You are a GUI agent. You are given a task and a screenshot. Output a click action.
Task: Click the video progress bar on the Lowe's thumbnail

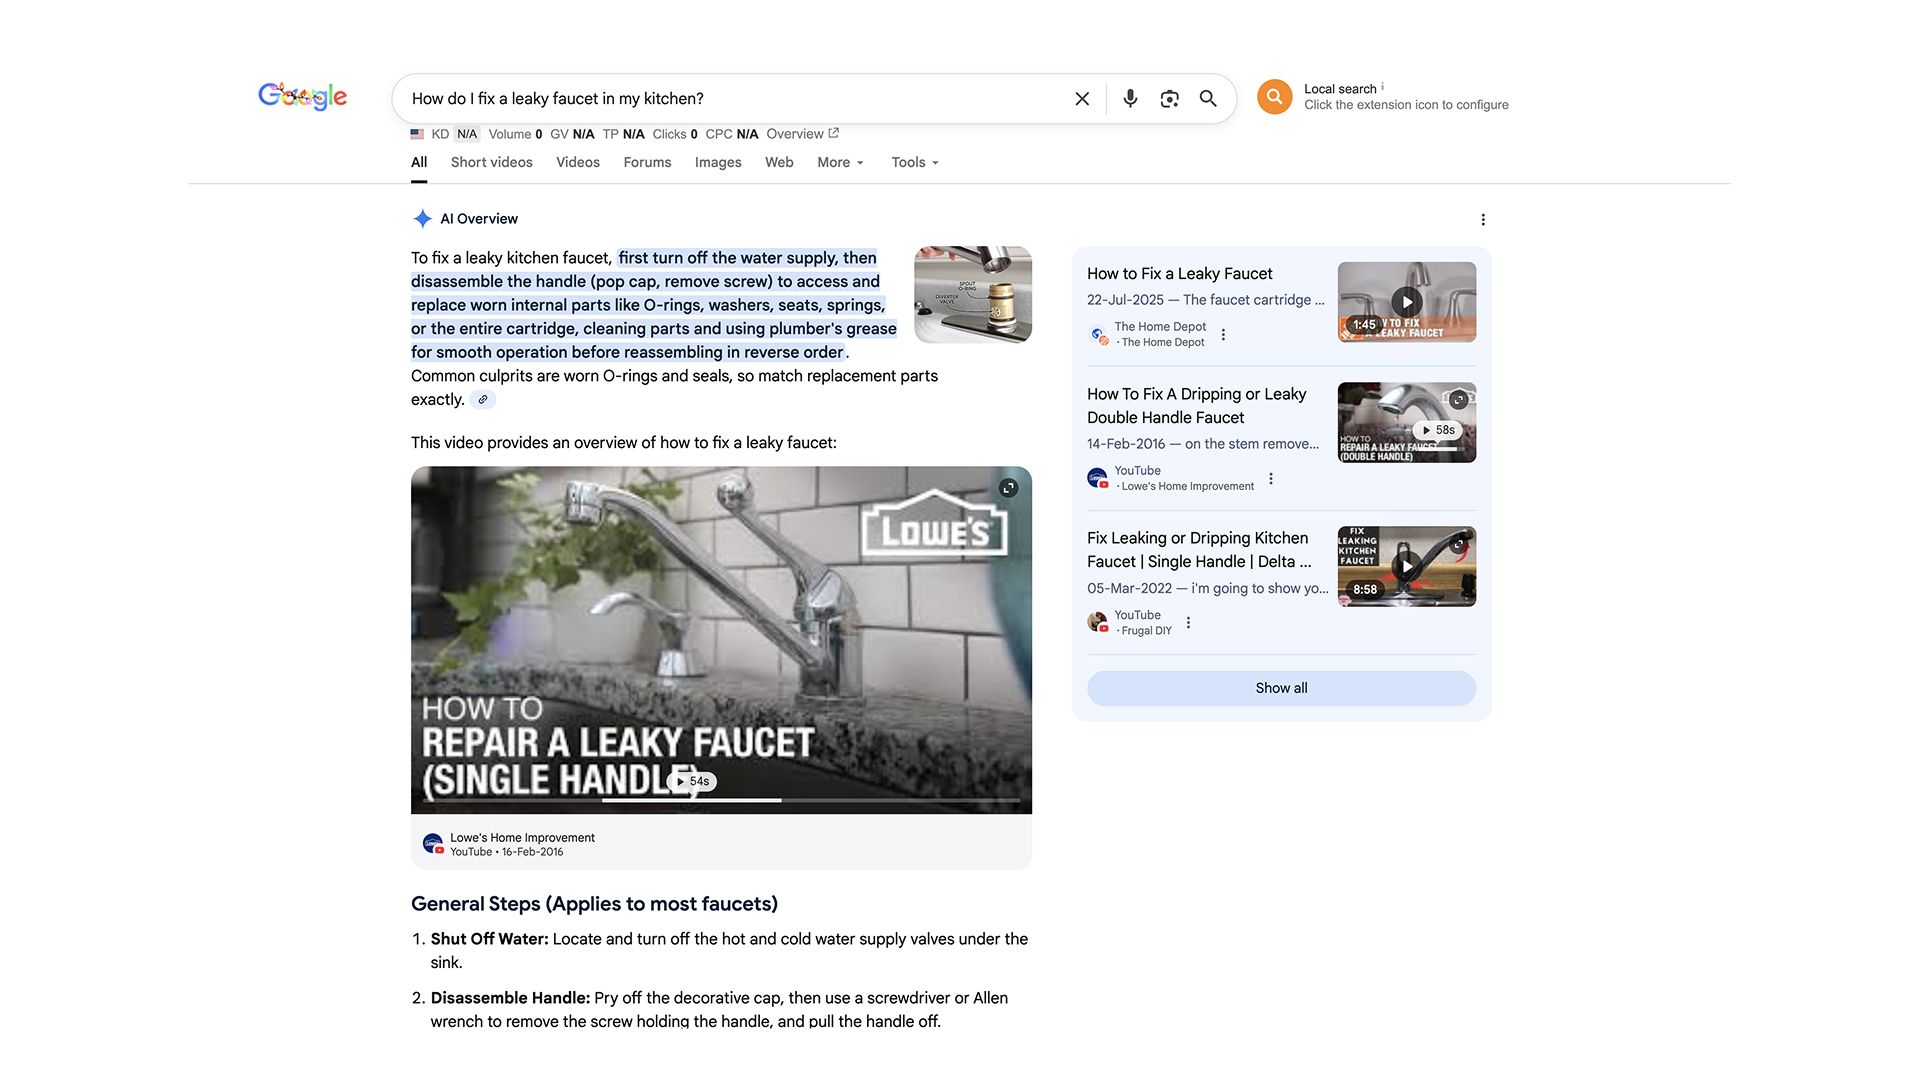tap(720, 802)
